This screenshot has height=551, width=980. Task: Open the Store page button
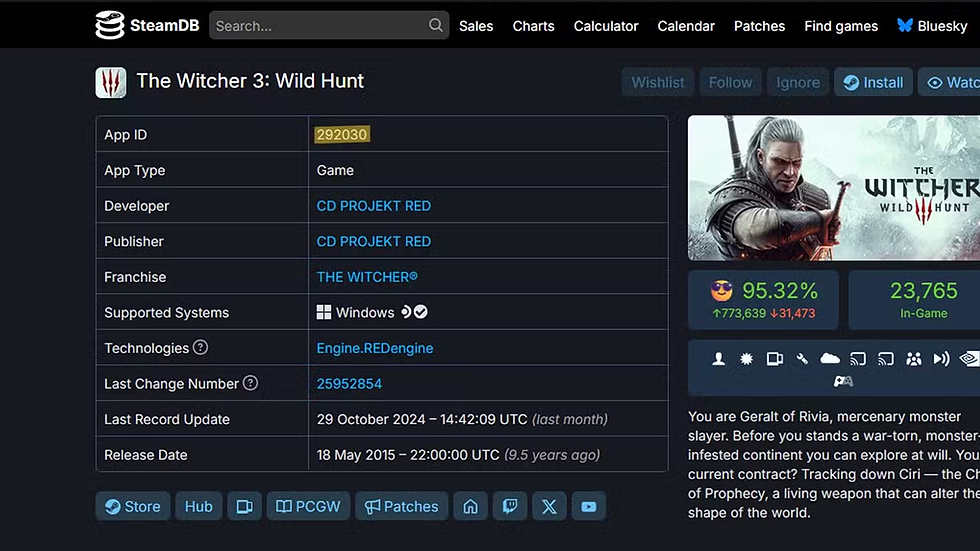click(132, 506)
